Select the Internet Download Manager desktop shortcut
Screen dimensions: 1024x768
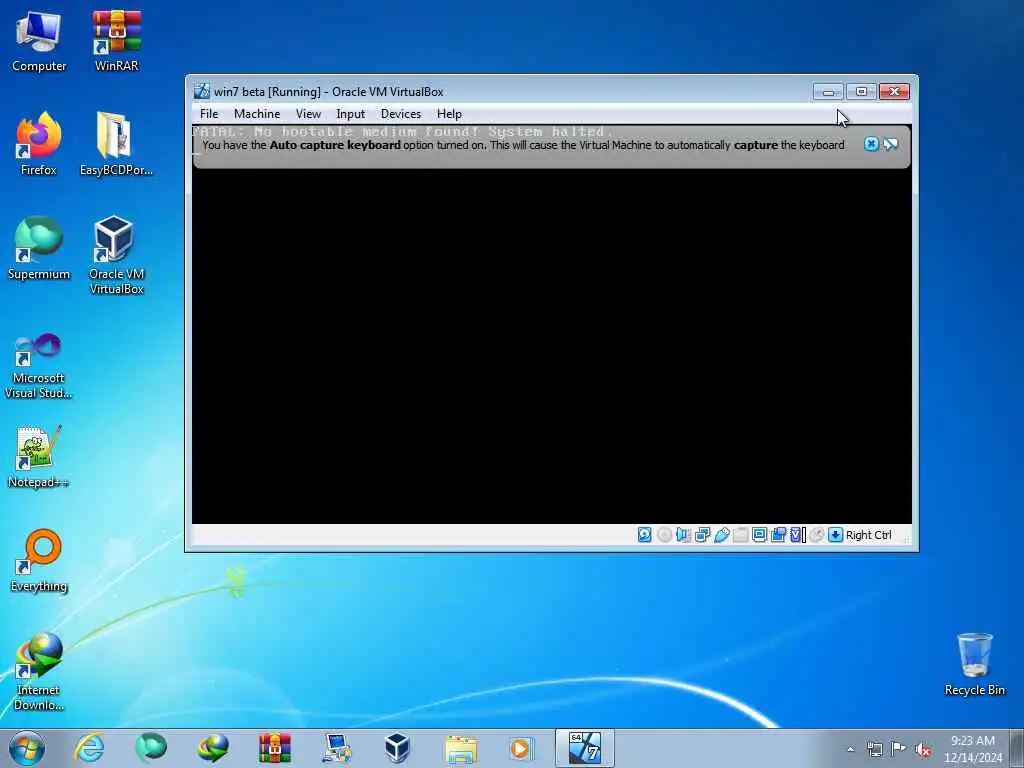click(x=39, y=671)
